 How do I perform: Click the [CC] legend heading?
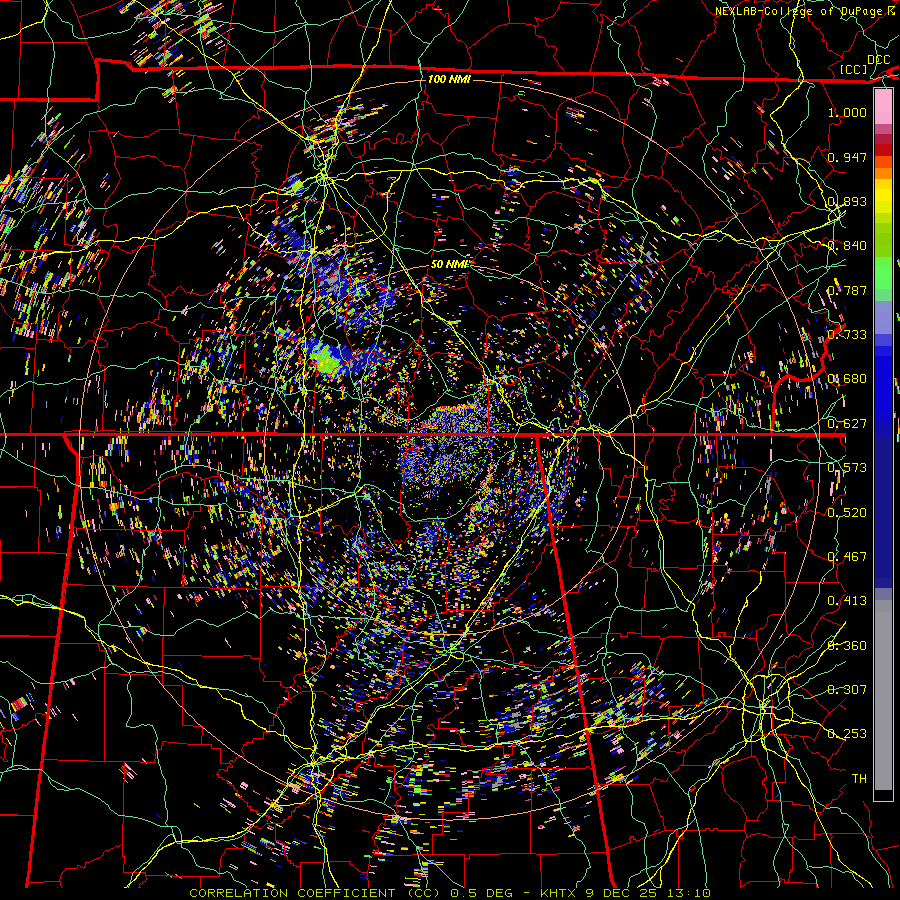[x=854, y=69]
